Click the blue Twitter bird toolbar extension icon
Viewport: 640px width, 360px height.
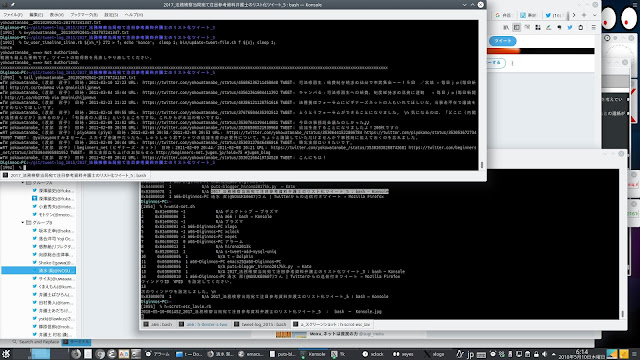click(570, 27)
